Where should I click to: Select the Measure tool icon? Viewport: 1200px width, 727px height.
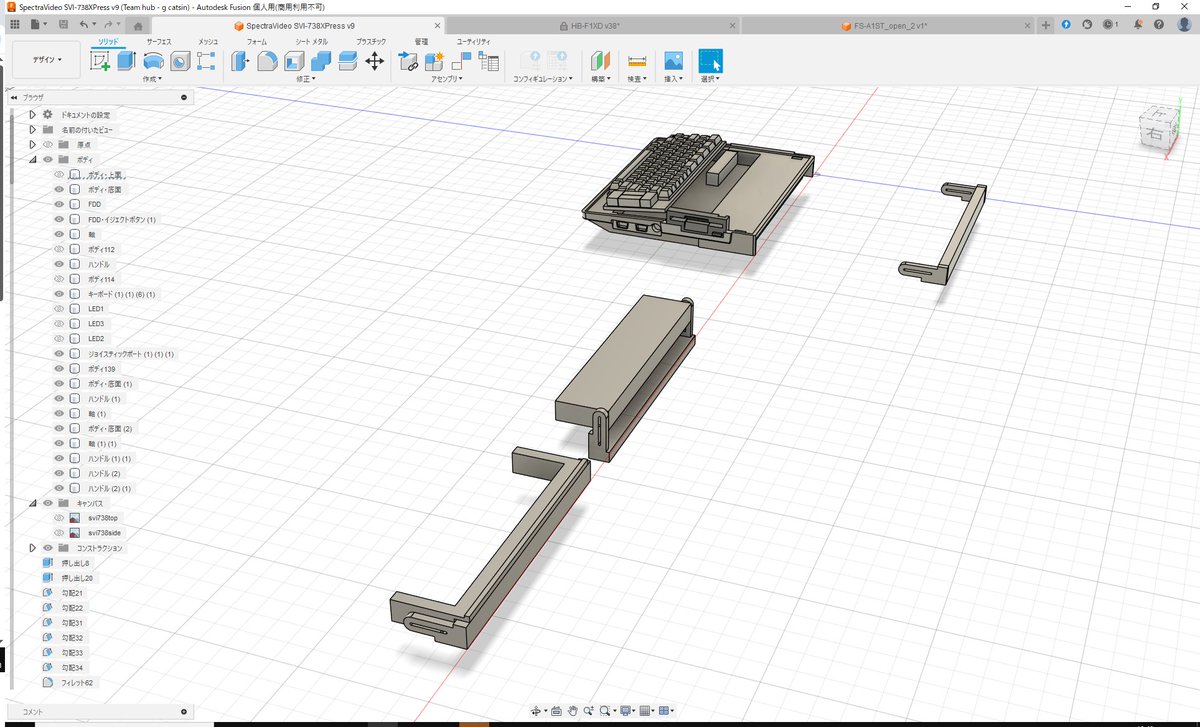tap(636, 61)
